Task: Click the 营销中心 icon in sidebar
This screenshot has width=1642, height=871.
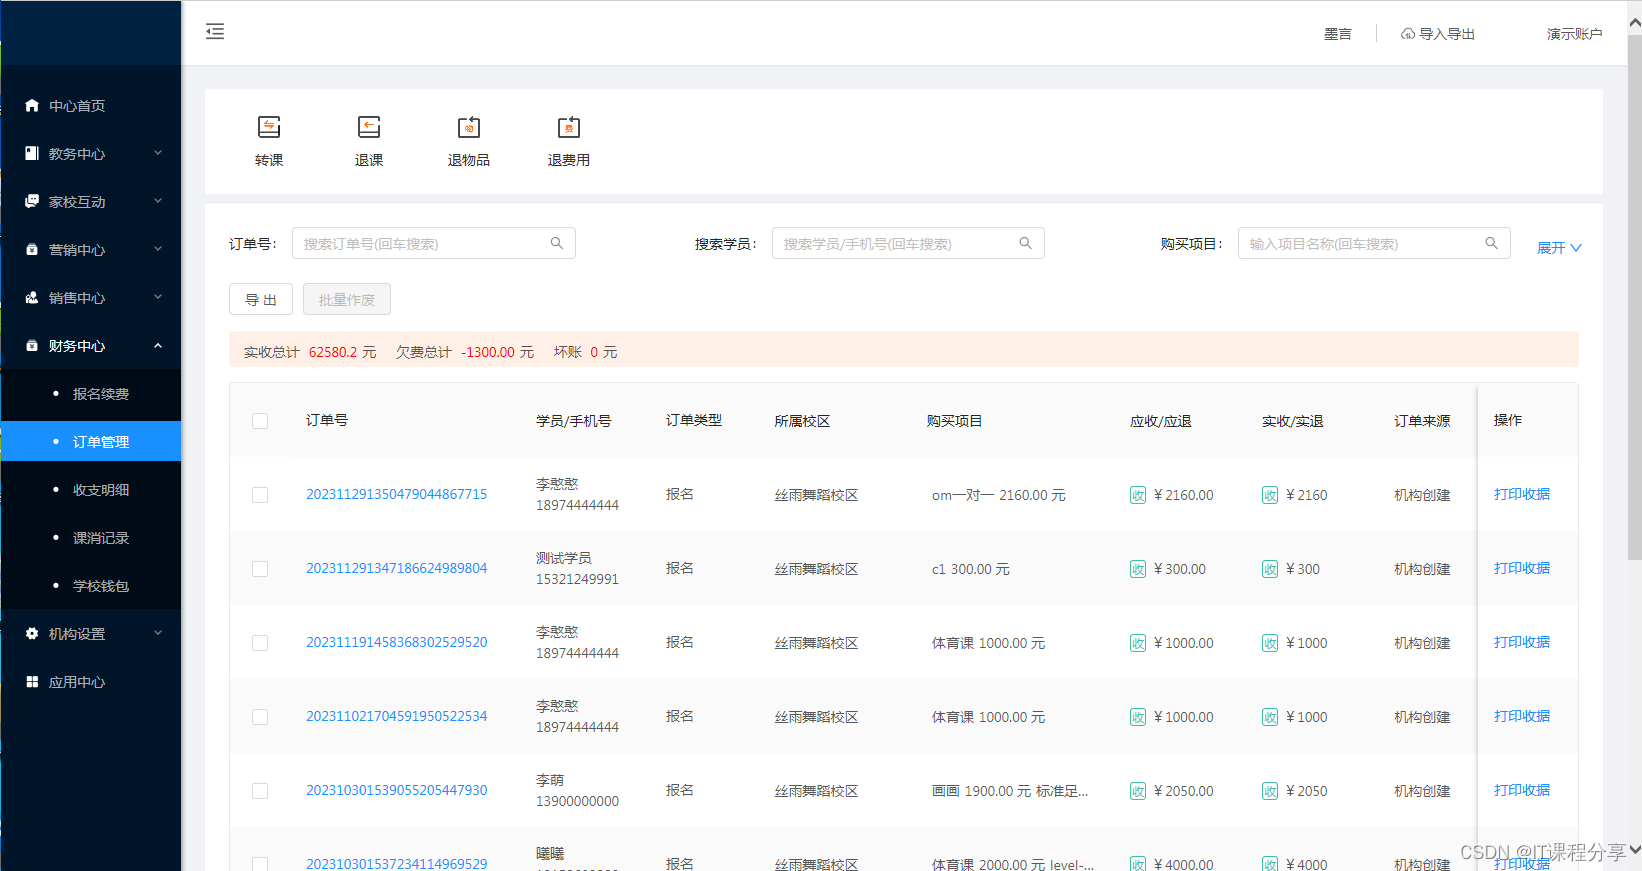Action: (x=32, y=249)
